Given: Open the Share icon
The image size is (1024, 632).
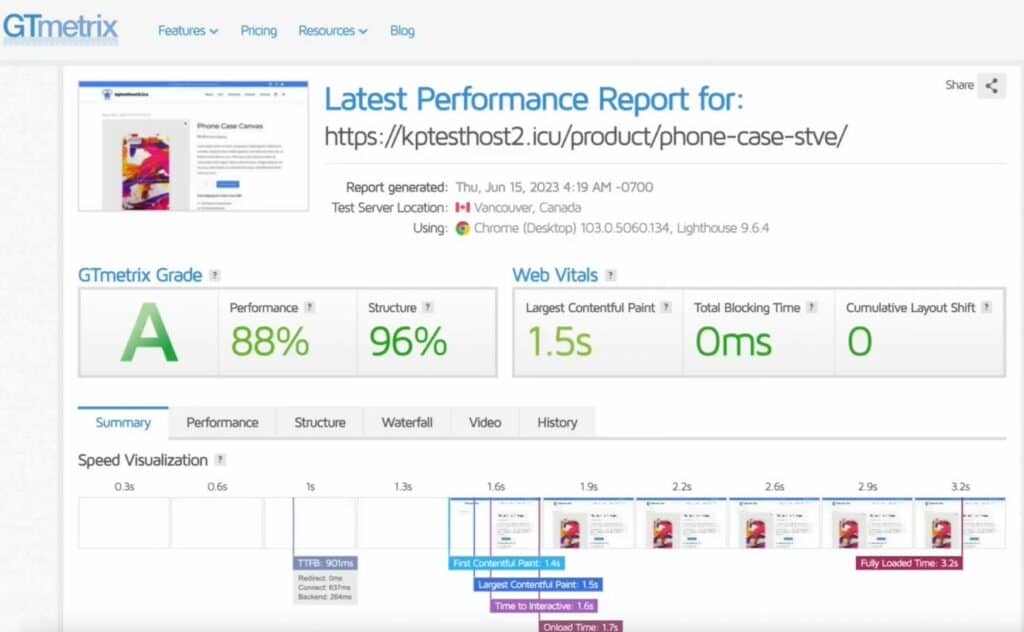Looking at the screenshot, I should pyautogui.click(x=991, y=86).
